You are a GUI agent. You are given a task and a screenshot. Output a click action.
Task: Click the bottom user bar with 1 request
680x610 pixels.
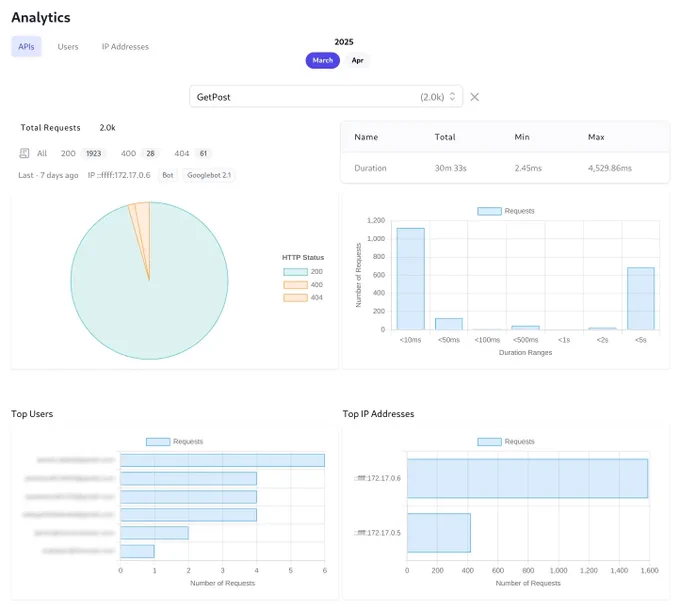pyautogui.click(x=137, y=551)
